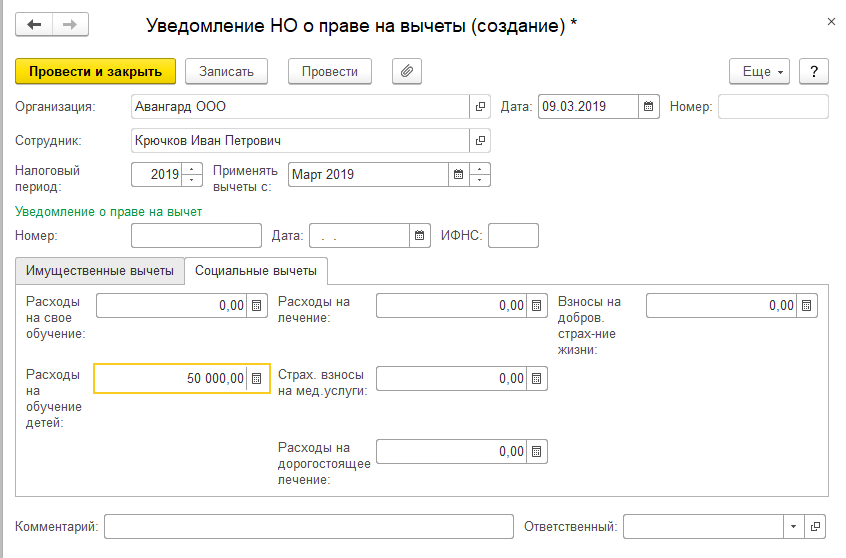Decrease the Применять вычеты с month
The height and width of the screenshot is (558, 846).
tap(481, 180)
